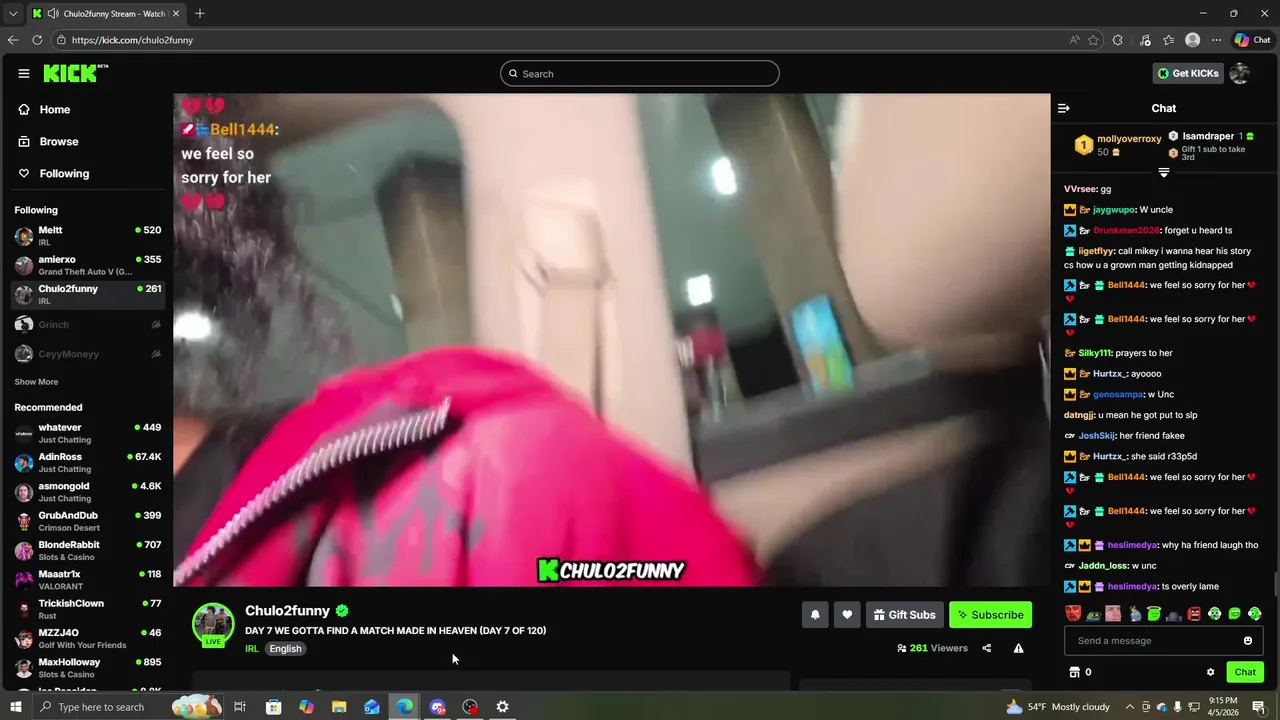The image size is (1280, 720).
Task: Open Meltt channel in Following list
Action: (x=88, y=235)
